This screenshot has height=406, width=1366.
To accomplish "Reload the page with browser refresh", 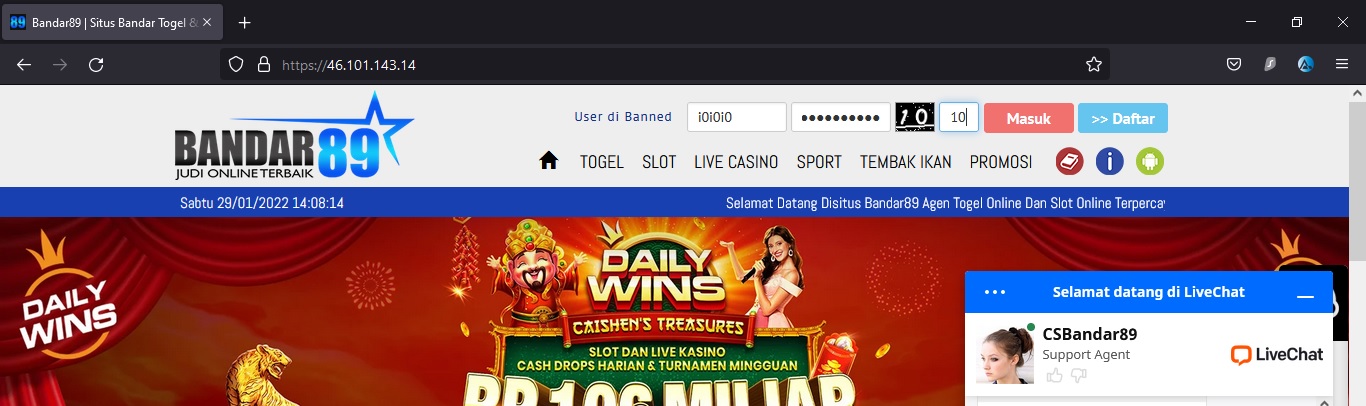I will coord(96,64).
